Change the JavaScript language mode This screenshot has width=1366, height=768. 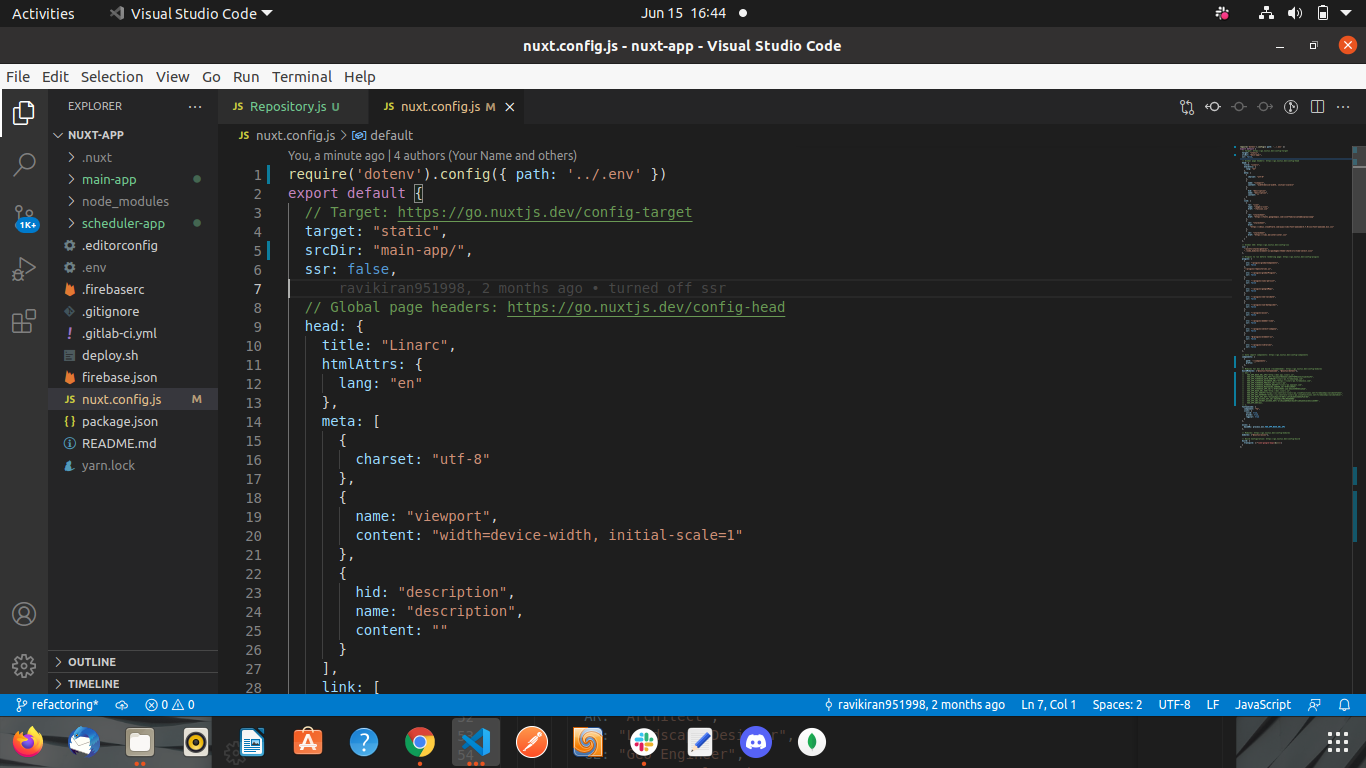pos(1263,705)
